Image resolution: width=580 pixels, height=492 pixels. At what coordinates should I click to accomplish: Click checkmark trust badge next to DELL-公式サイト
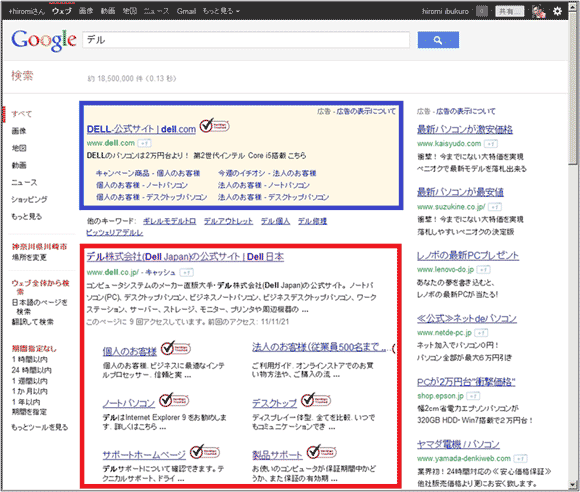click(215, 126)
